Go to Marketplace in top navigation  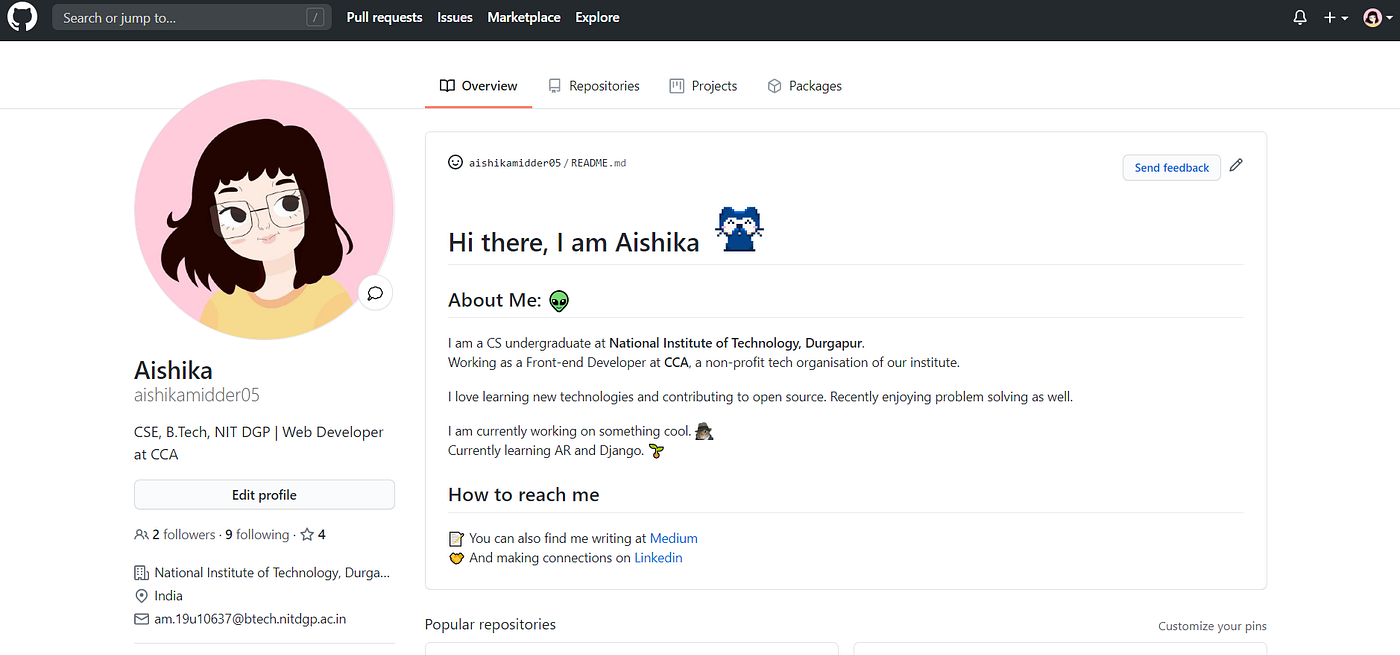(524, 17)
